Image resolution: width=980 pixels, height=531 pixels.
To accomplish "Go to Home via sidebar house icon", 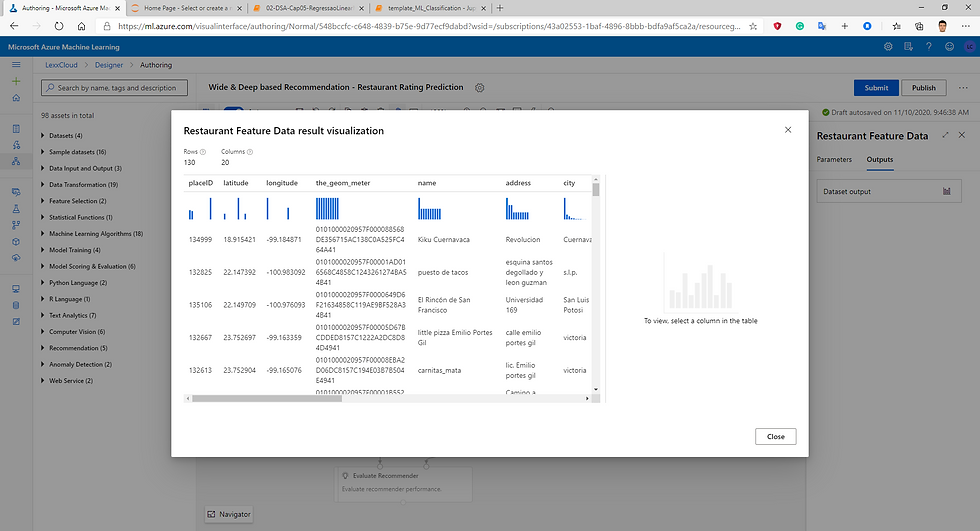I will click(16, 97).
